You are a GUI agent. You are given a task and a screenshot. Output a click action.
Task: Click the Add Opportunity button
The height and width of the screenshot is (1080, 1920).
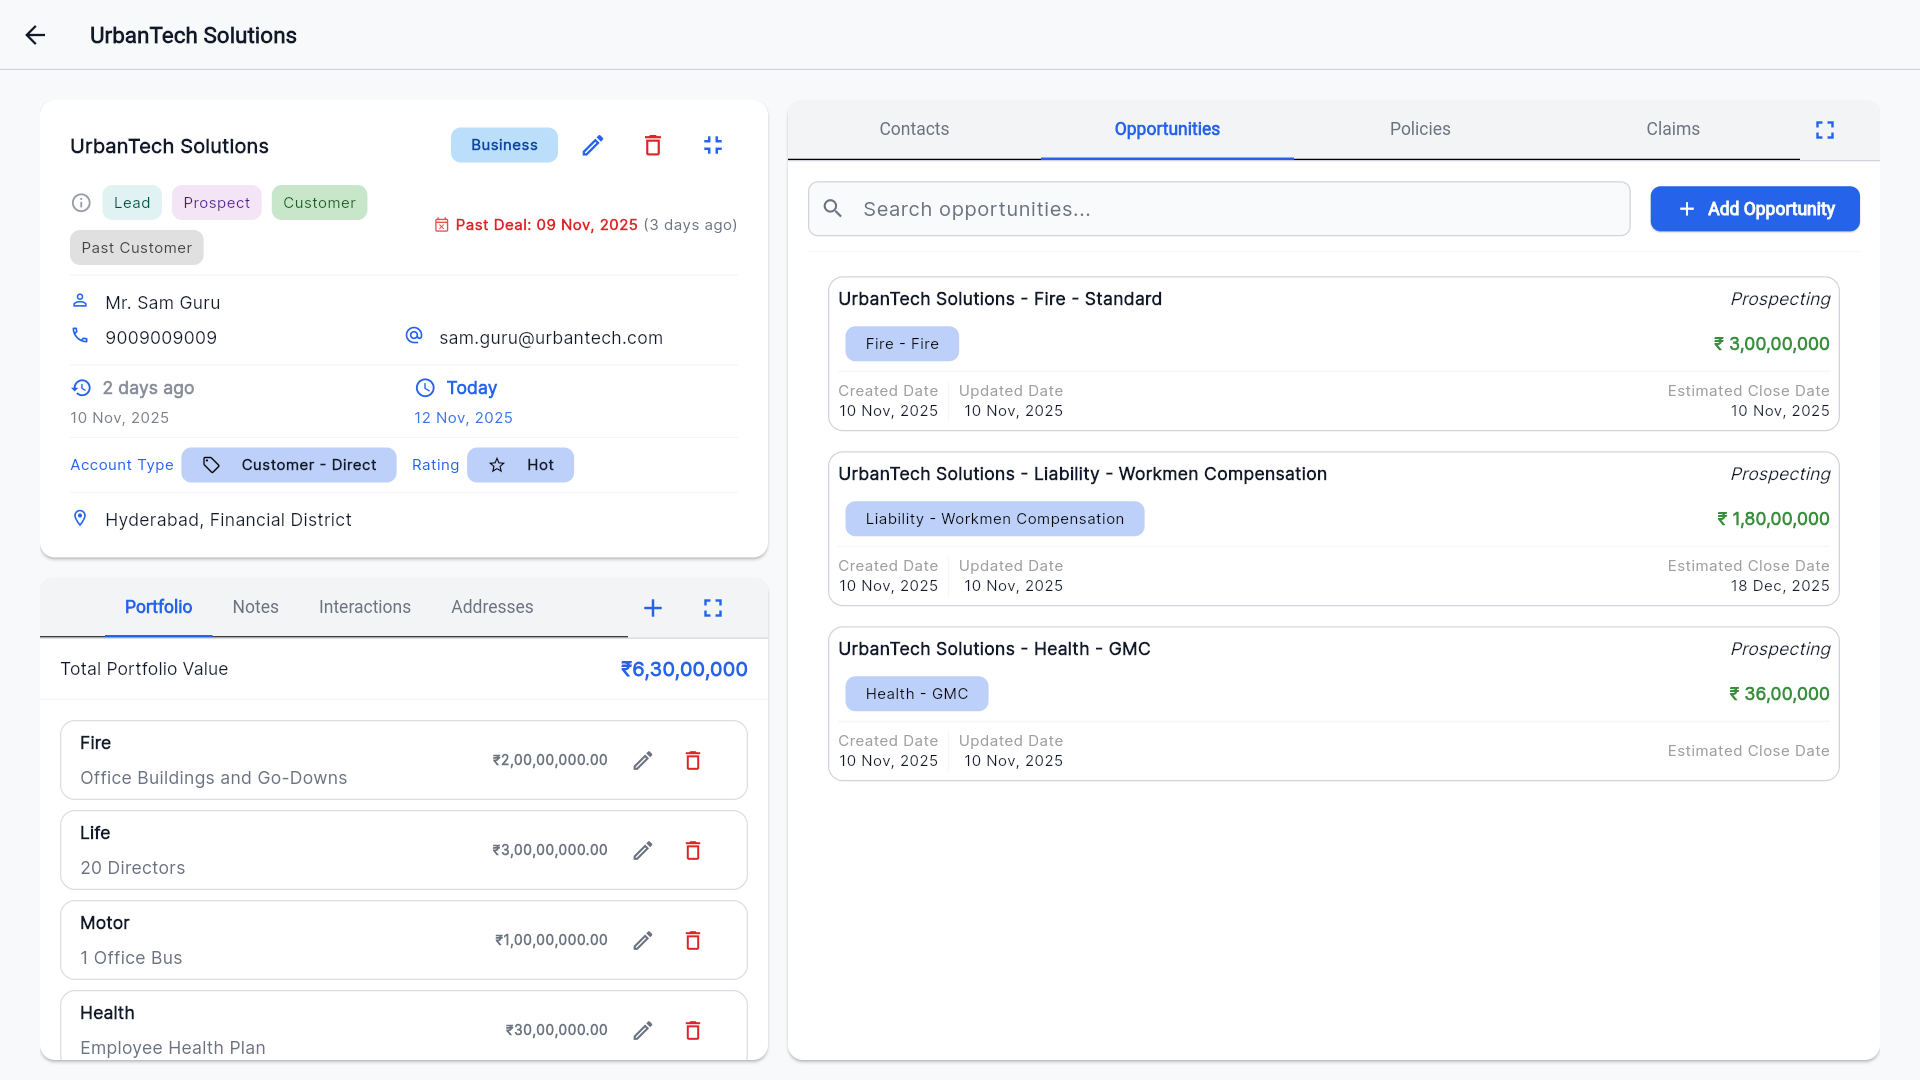[x=1754, y=208]
